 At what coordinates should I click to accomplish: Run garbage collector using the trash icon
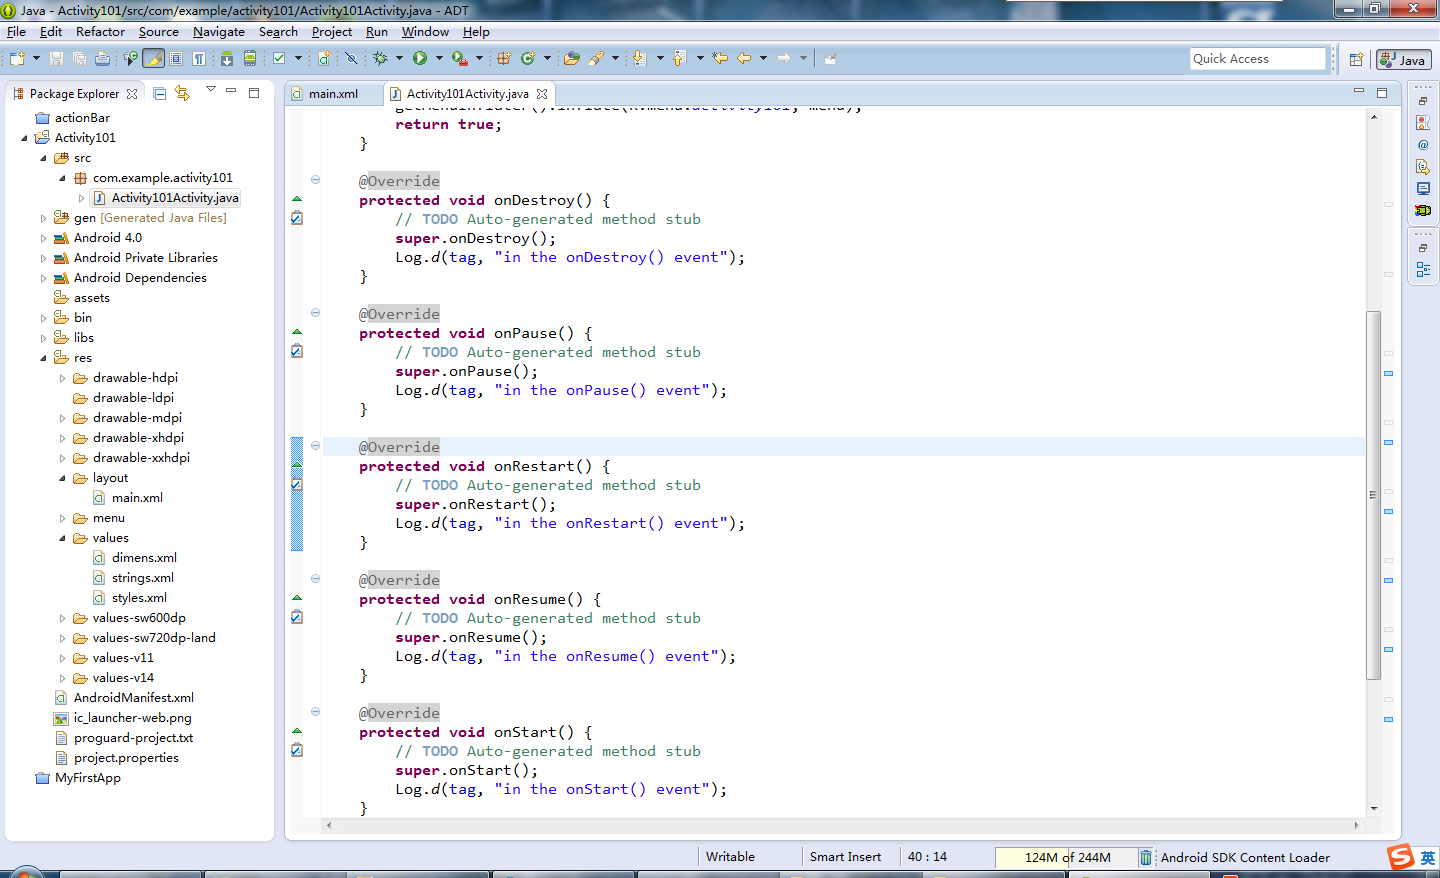click(1146, 857)
